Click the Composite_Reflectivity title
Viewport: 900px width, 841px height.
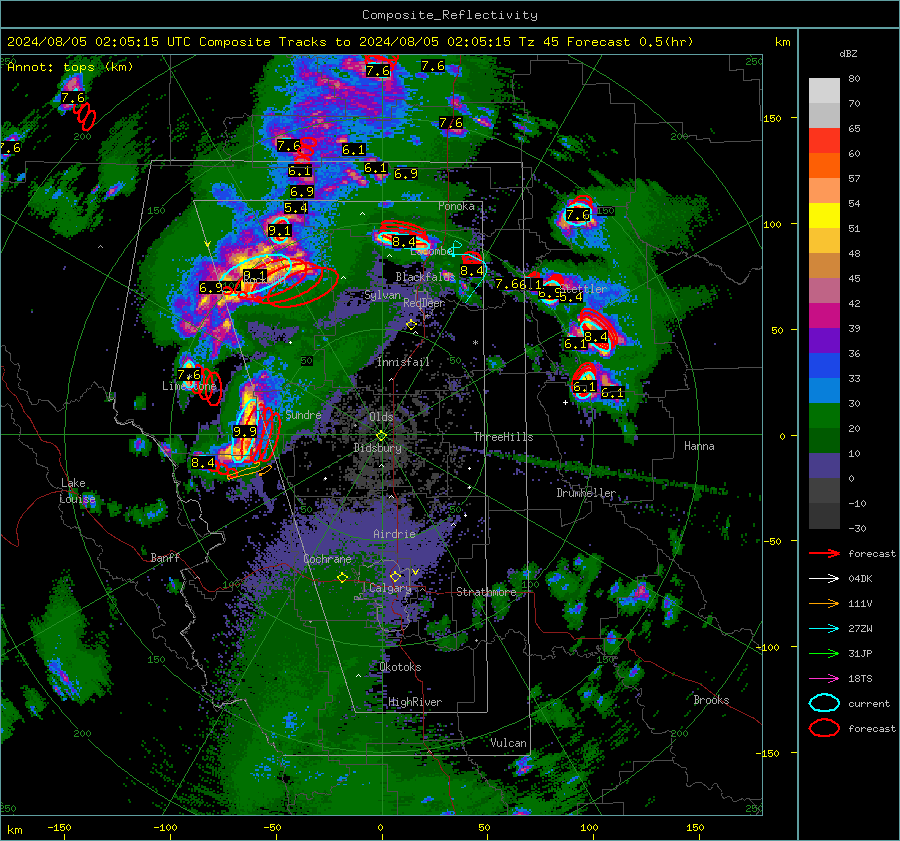tap(450, 15)
